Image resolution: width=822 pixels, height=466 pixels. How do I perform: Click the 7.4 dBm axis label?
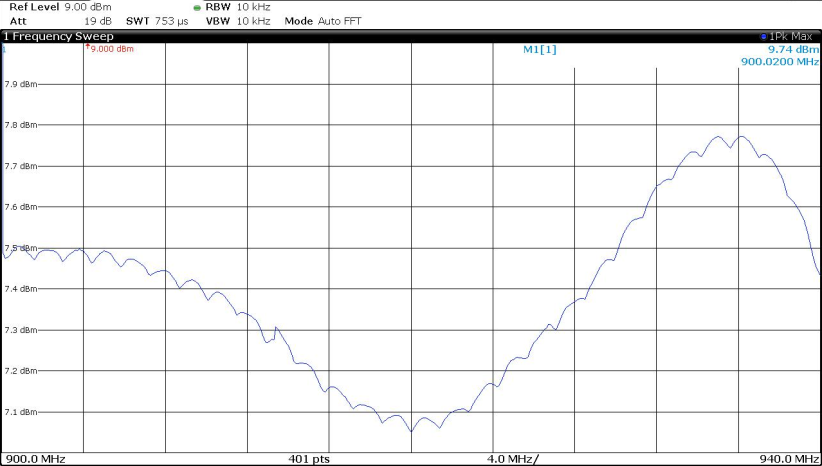click(x=20, y=289)
